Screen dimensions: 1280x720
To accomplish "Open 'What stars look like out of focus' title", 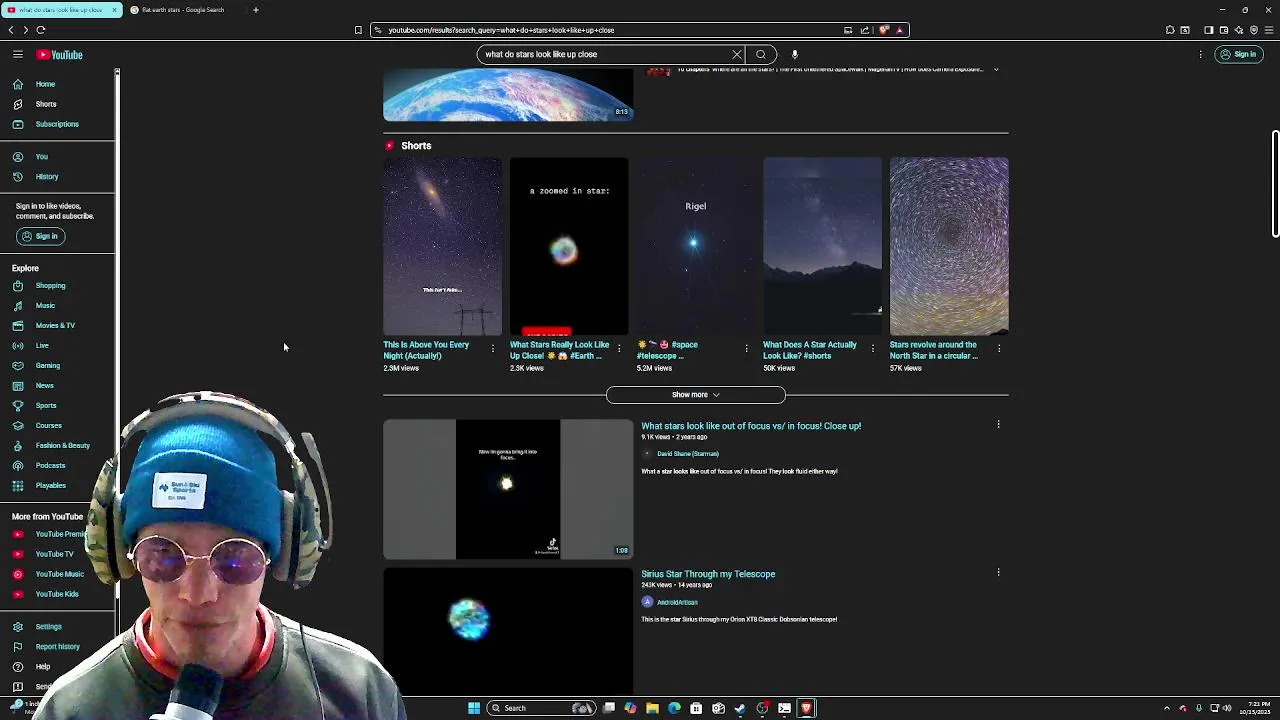I will 751,426.
